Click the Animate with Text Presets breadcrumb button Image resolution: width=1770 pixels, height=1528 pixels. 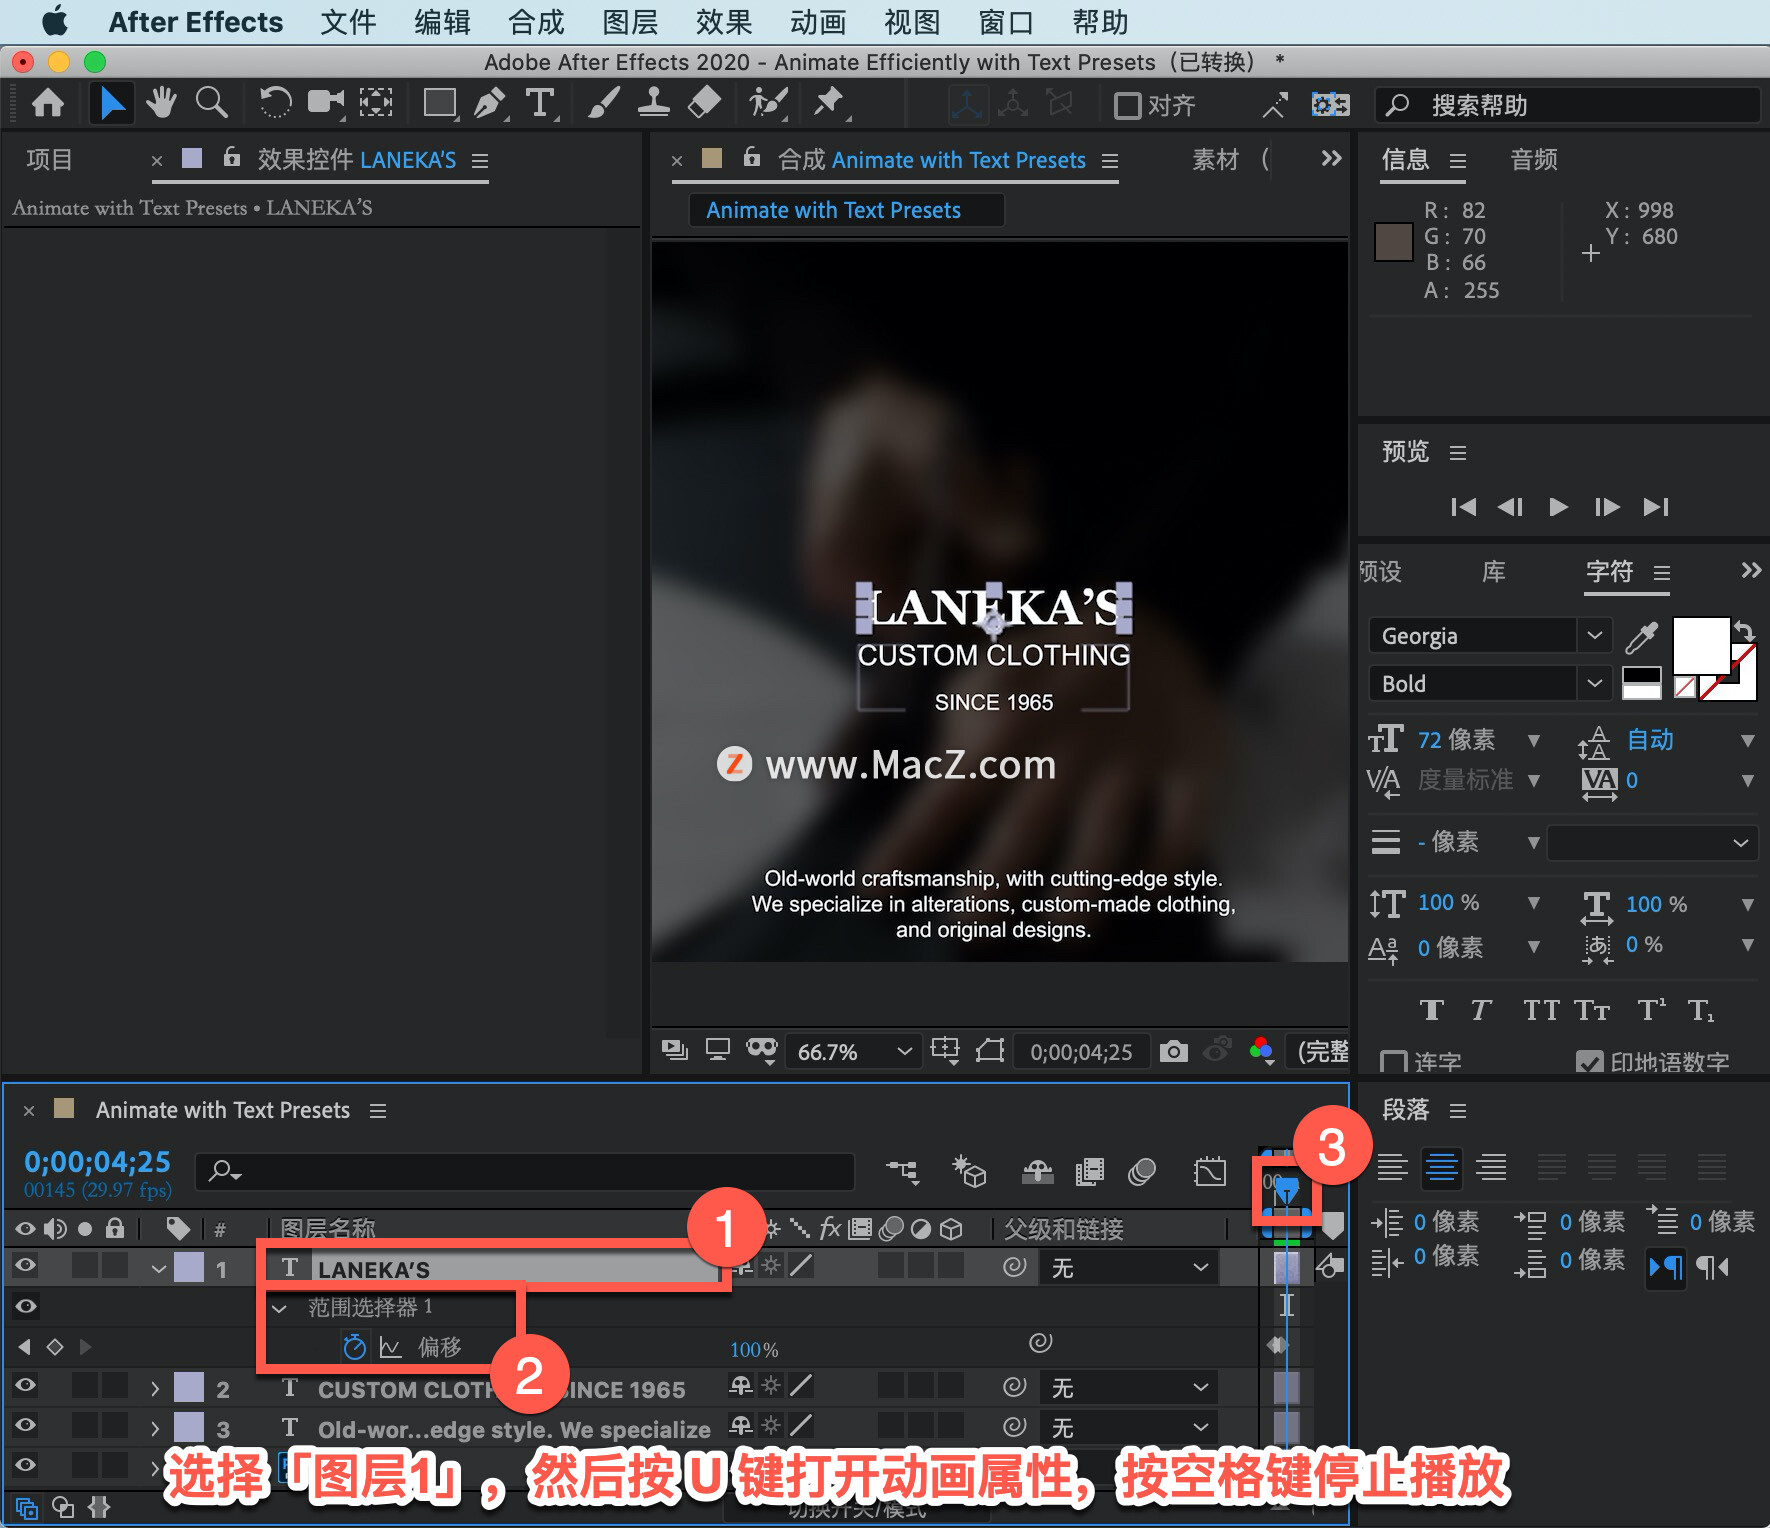click(846, 210)
